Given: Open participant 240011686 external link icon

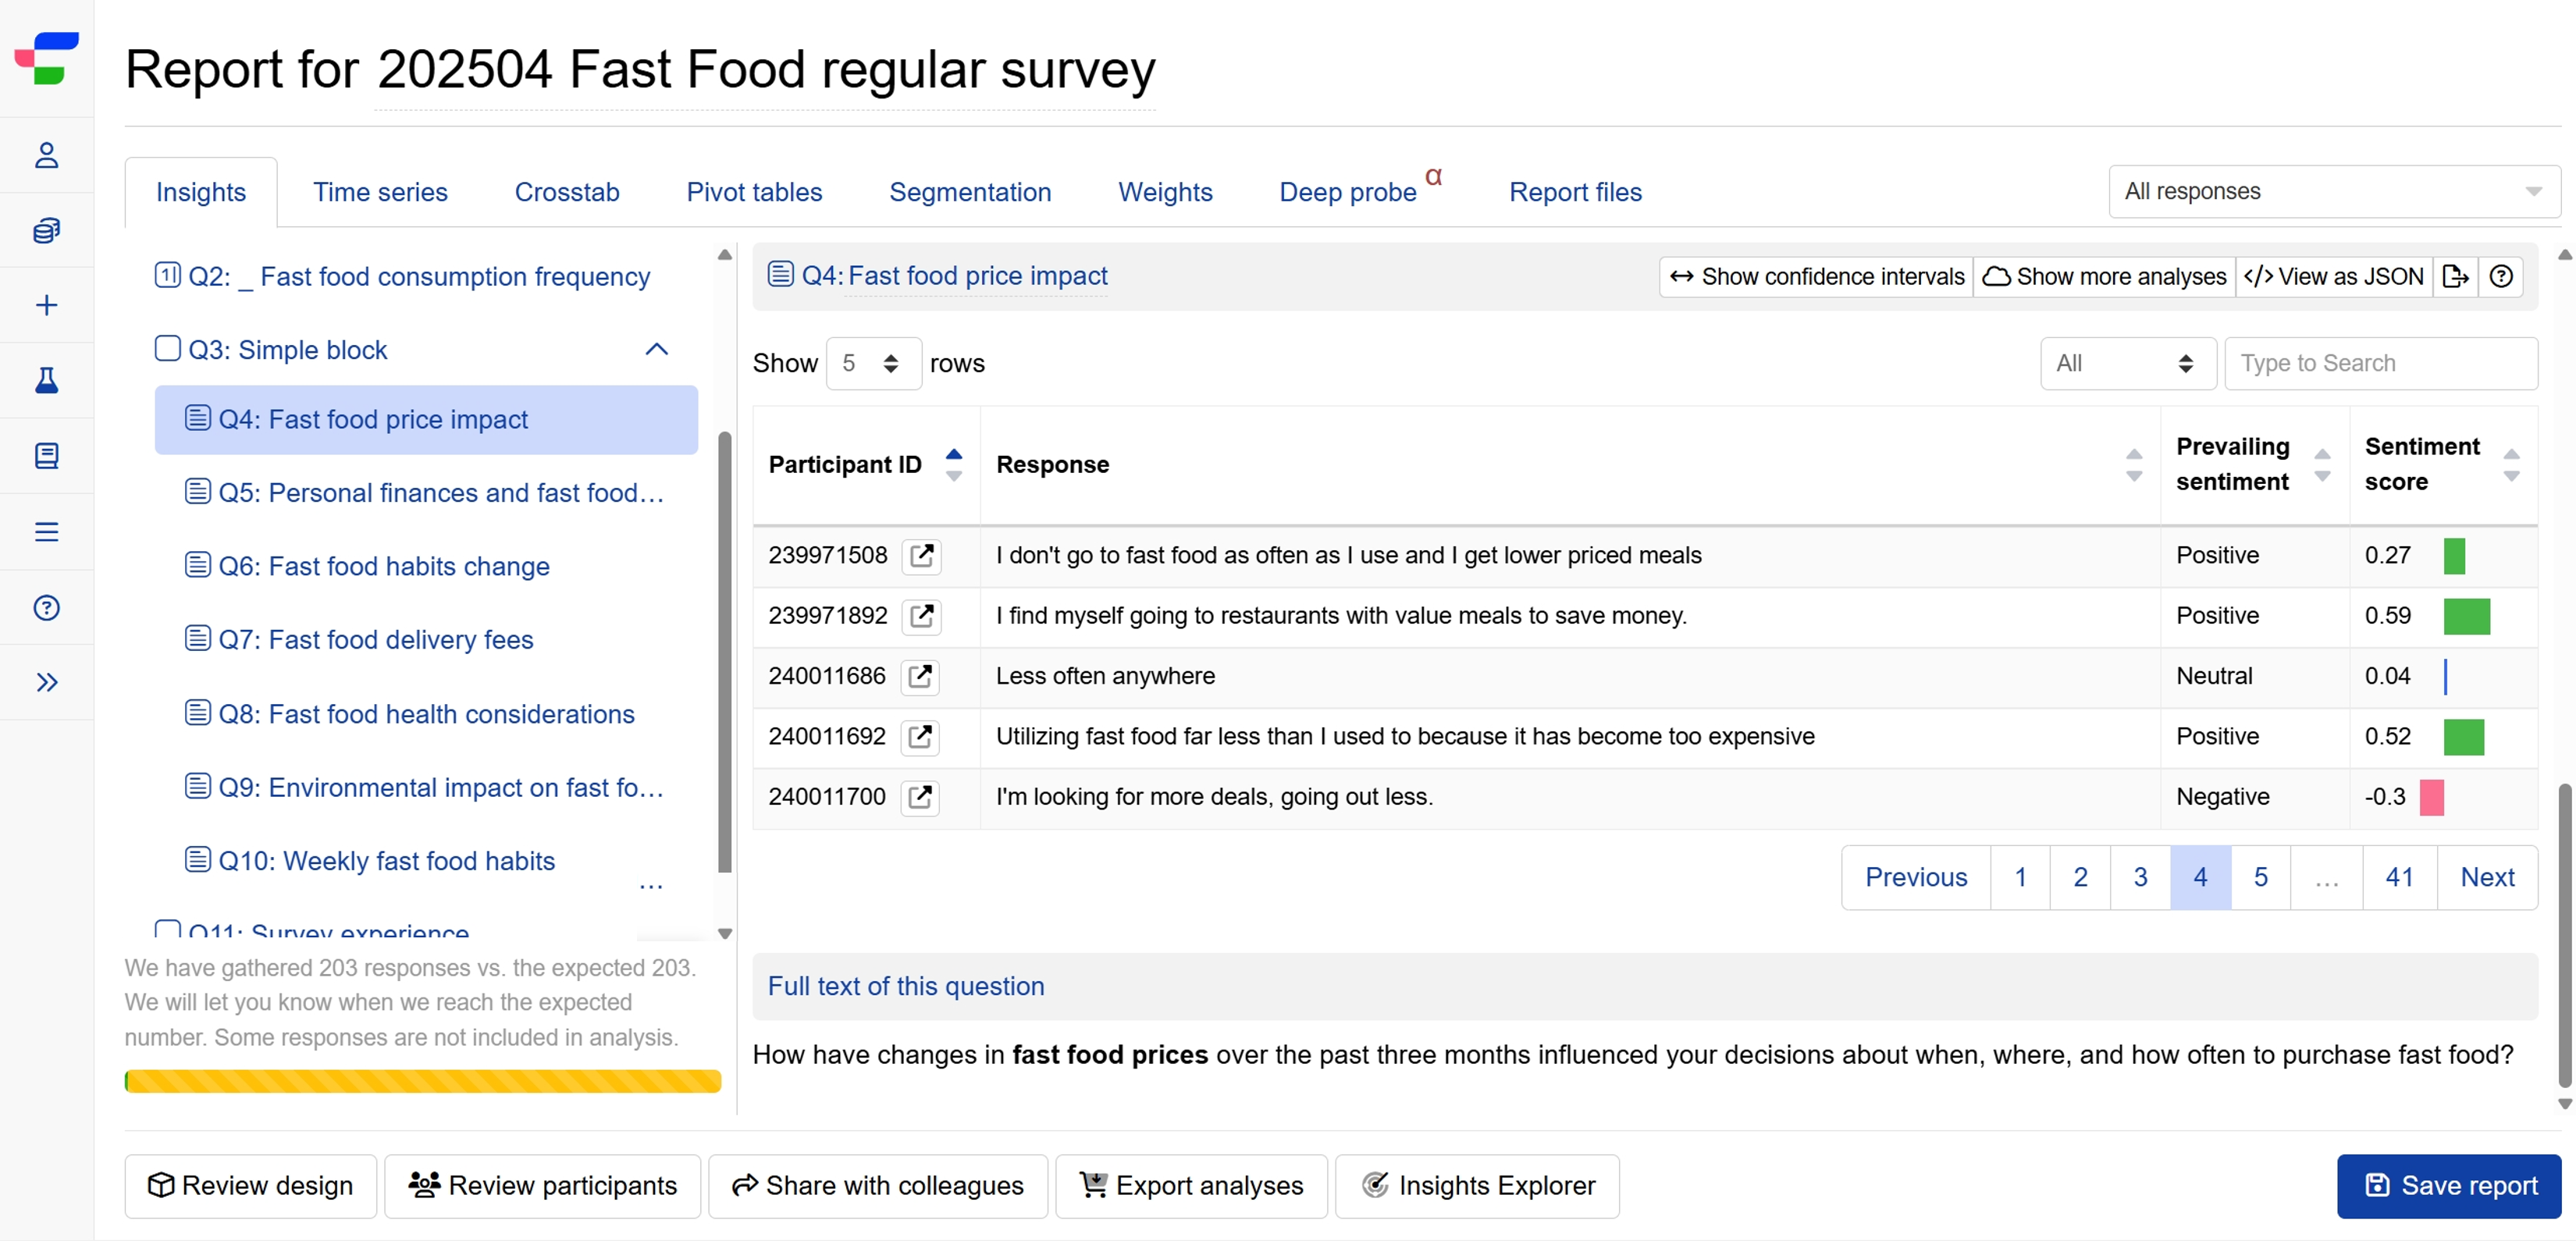Looking at the screenshot, I should pyautogui.click(x=919, y=676).
